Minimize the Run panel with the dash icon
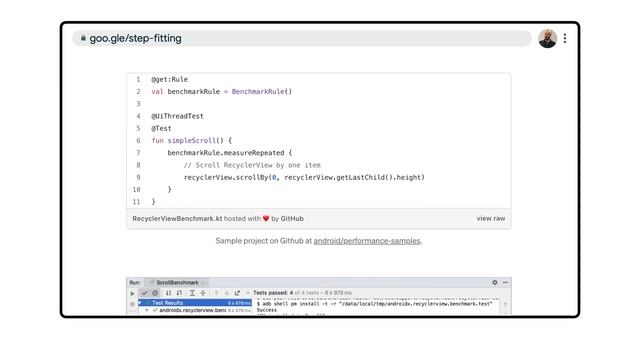 (x=505, y=282)
